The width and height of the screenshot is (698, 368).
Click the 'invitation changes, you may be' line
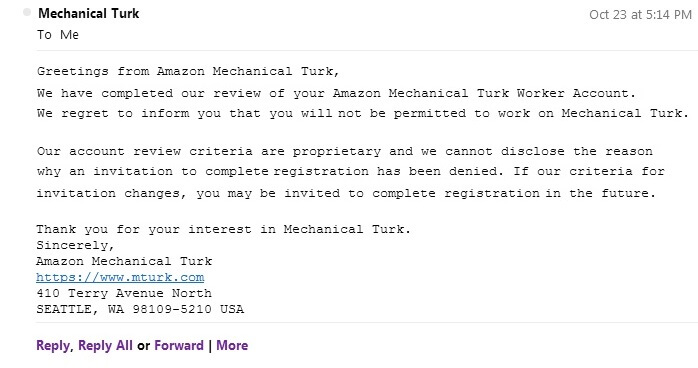click(346, 194)
